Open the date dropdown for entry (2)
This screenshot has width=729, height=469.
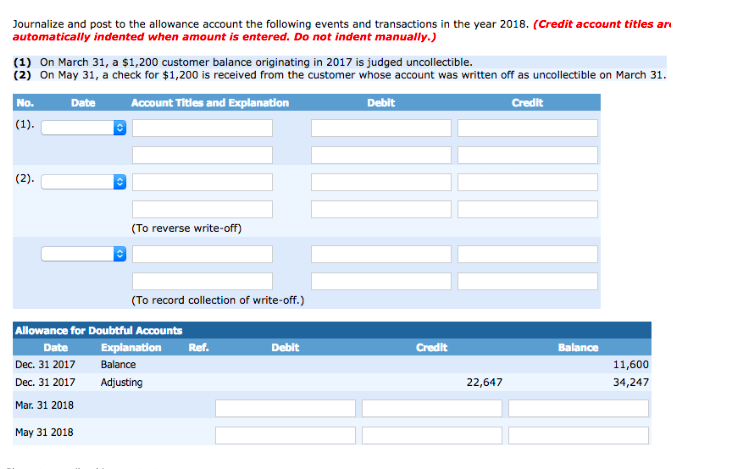click(83, 181)
